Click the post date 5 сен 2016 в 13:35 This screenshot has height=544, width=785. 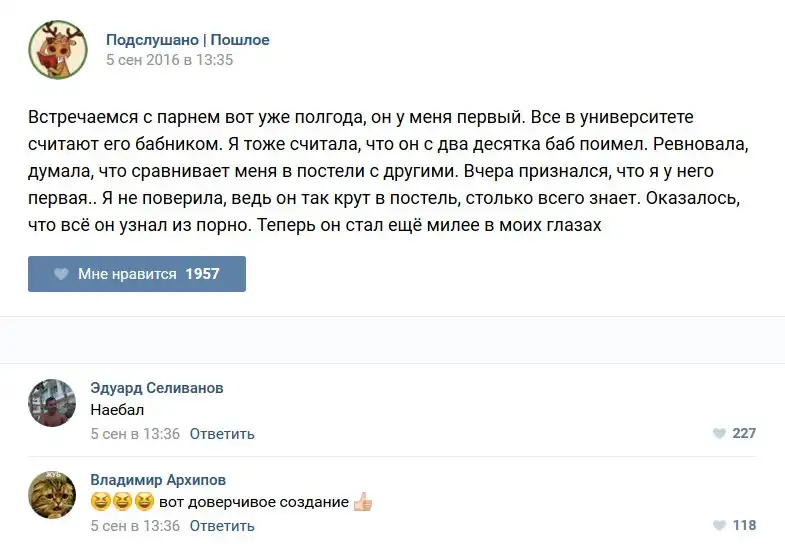[x=169, y=60]
